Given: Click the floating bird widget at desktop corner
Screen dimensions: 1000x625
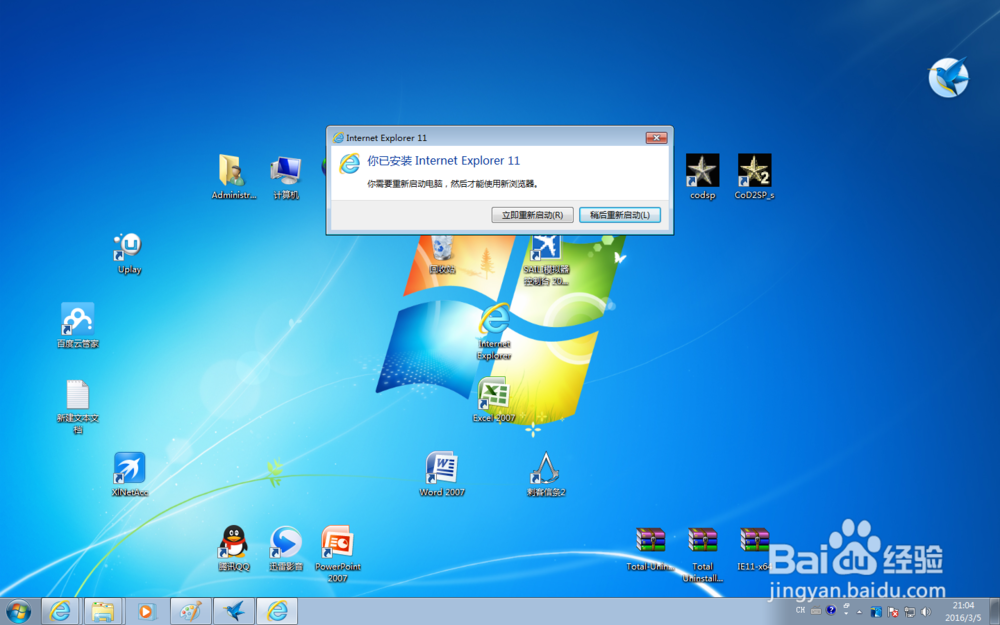Looking at the screenshot, I should (948, 77).
